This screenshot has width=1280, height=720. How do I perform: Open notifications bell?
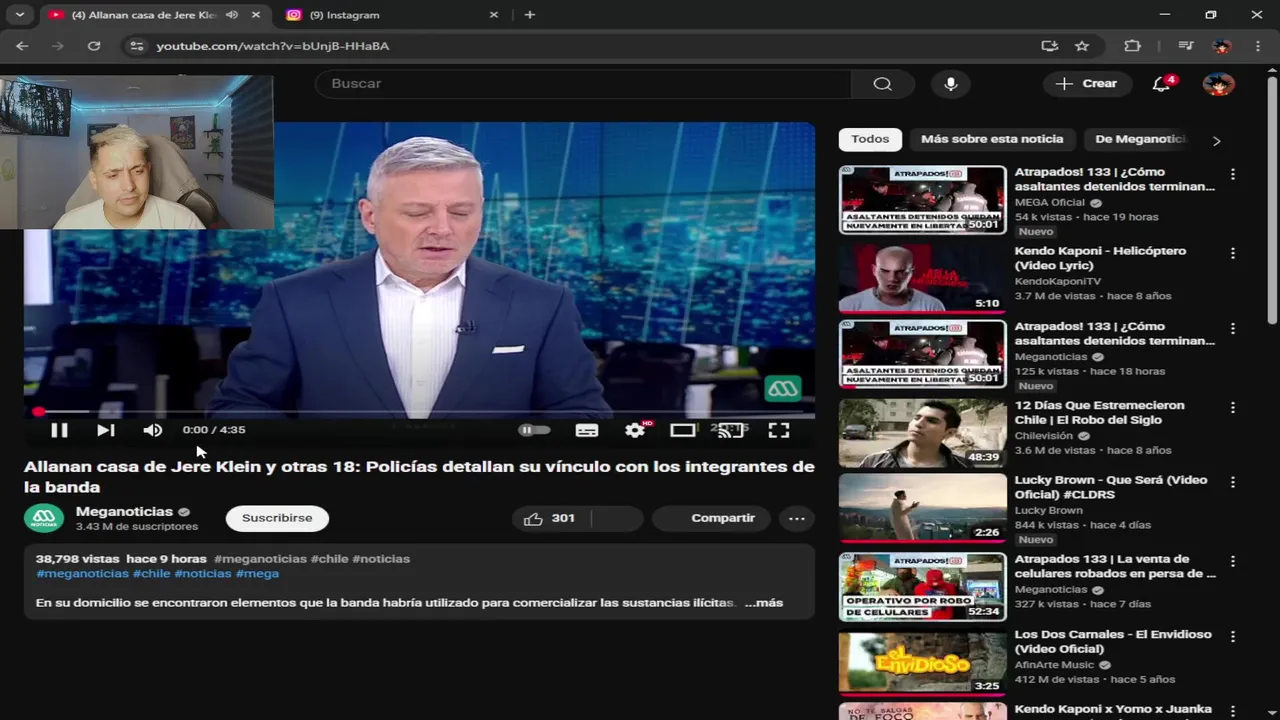coord(1161,84)
